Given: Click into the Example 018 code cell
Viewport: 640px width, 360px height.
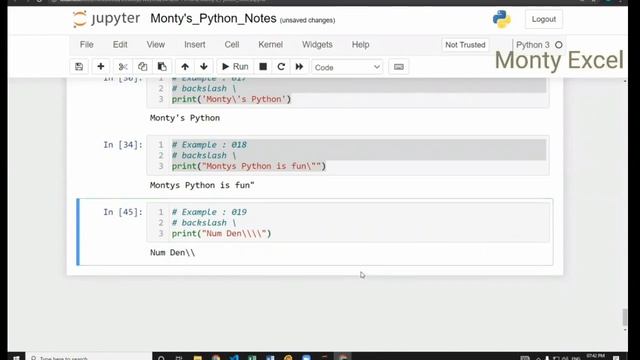Looking at the screenshot, I should (348, 155).
